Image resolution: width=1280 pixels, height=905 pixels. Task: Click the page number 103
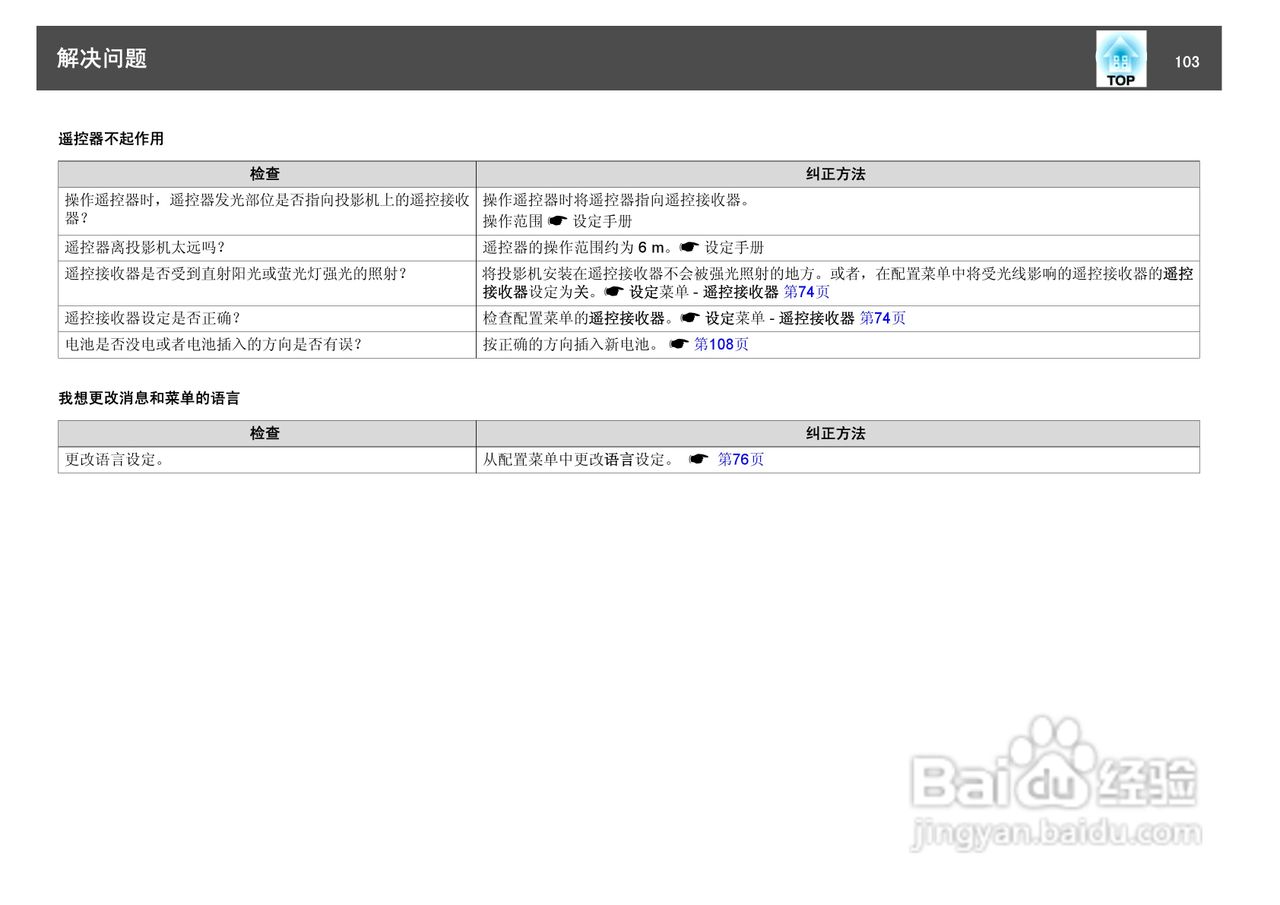click(1187, 61)
